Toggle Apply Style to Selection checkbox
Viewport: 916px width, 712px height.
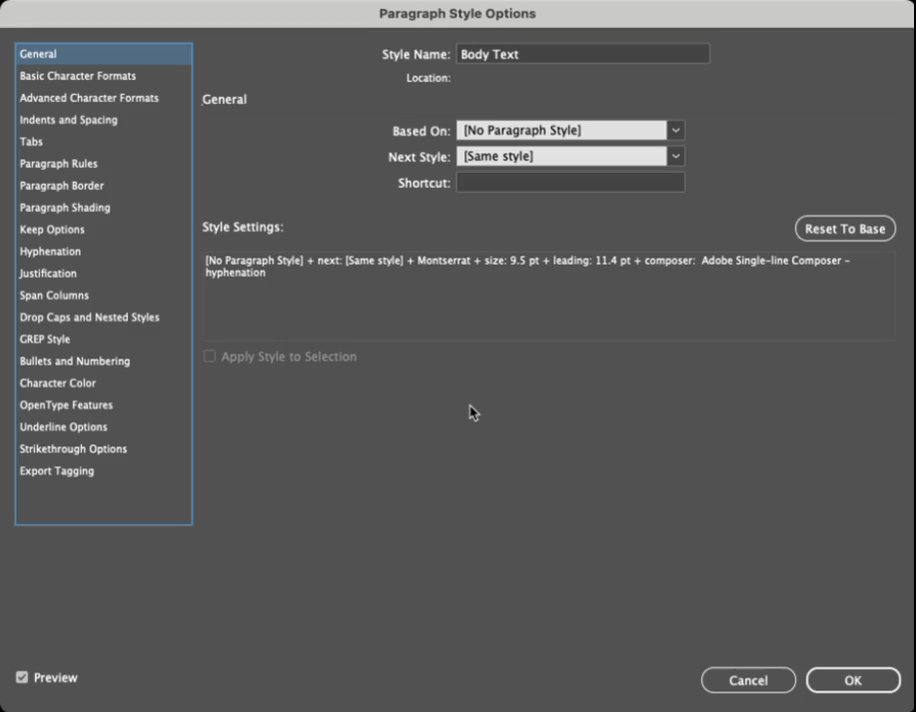click(209, 356)
